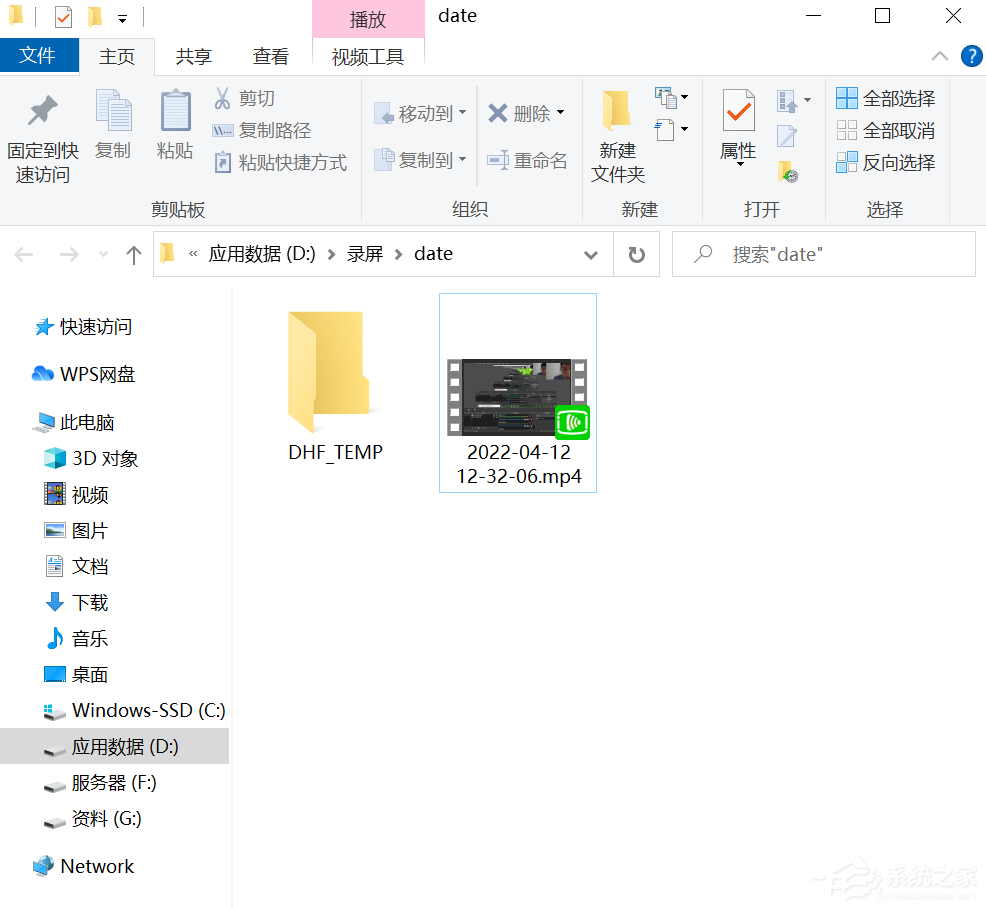Image resolution: width=986 pixels, height=909 pixels.
Task: Switch to the 查看 ribbon tab
Action: [271, 56]
